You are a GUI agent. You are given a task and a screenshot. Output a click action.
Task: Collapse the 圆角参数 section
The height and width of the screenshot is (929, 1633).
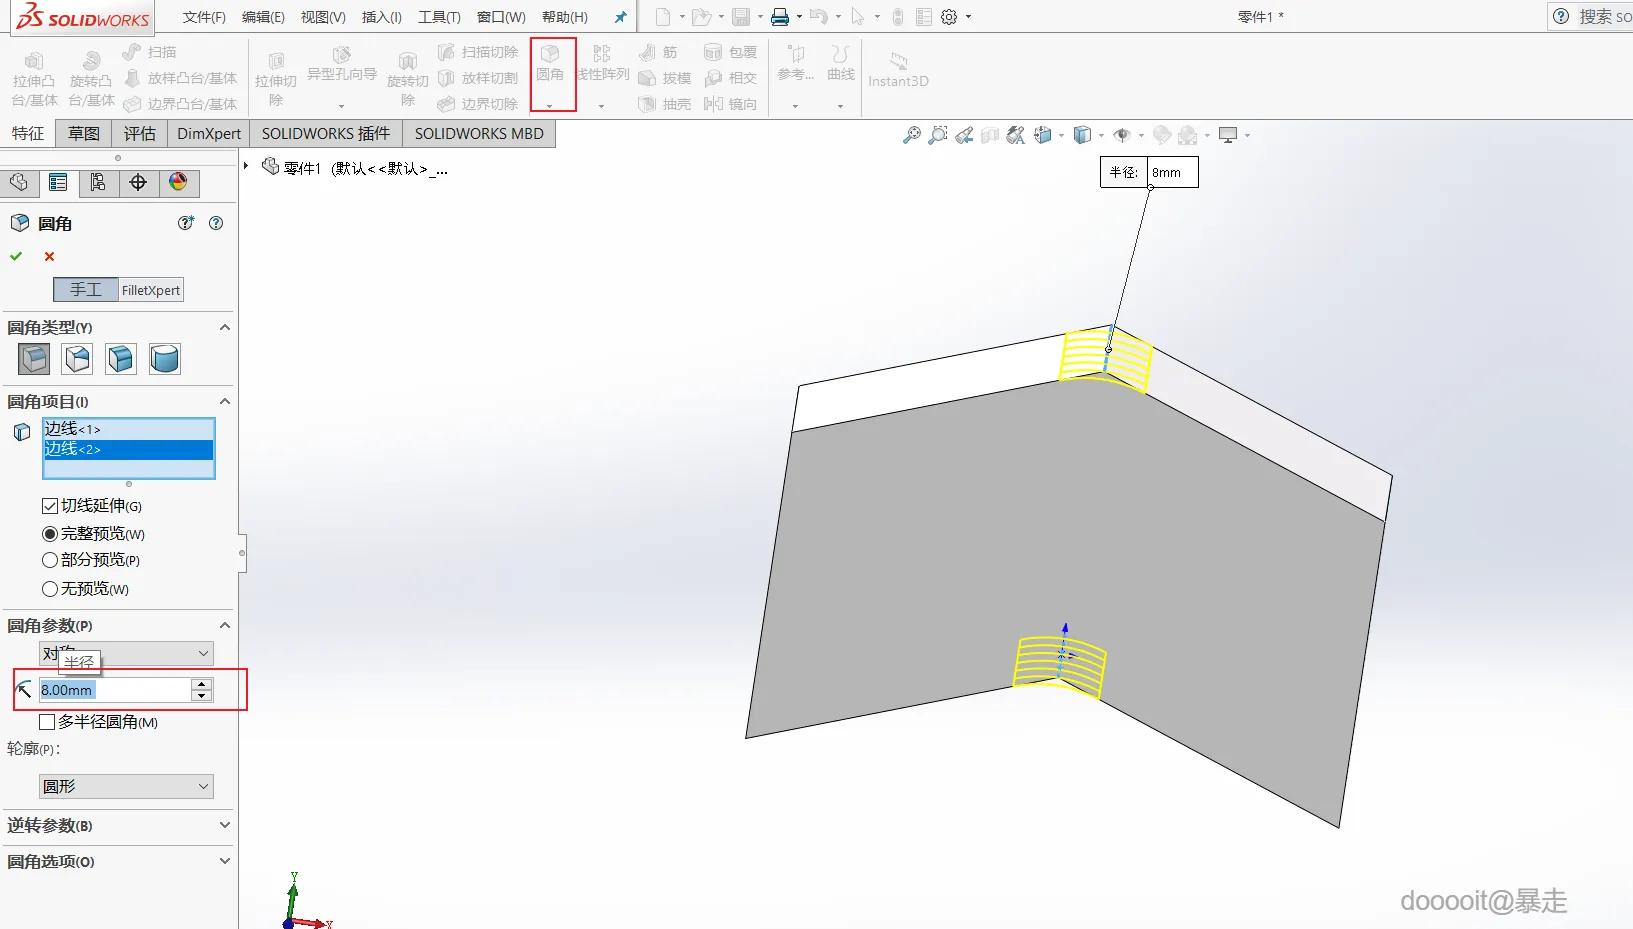point(225,625)
